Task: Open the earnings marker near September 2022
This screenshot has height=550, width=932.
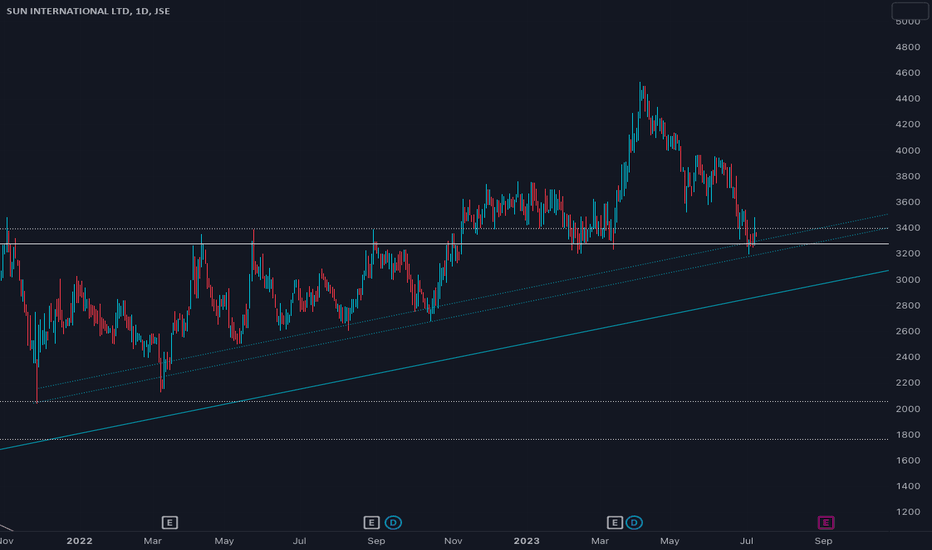Action: pos(371,523)
